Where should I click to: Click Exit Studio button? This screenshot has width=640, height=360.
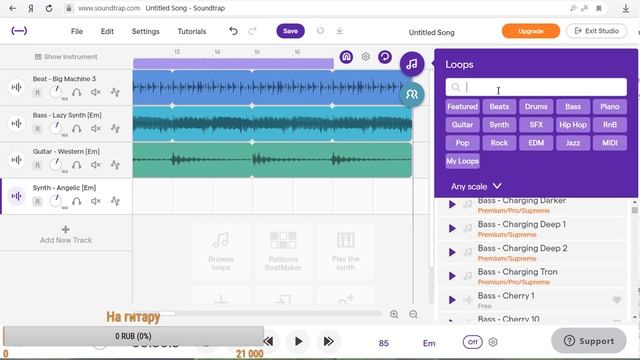coord(596,31)
